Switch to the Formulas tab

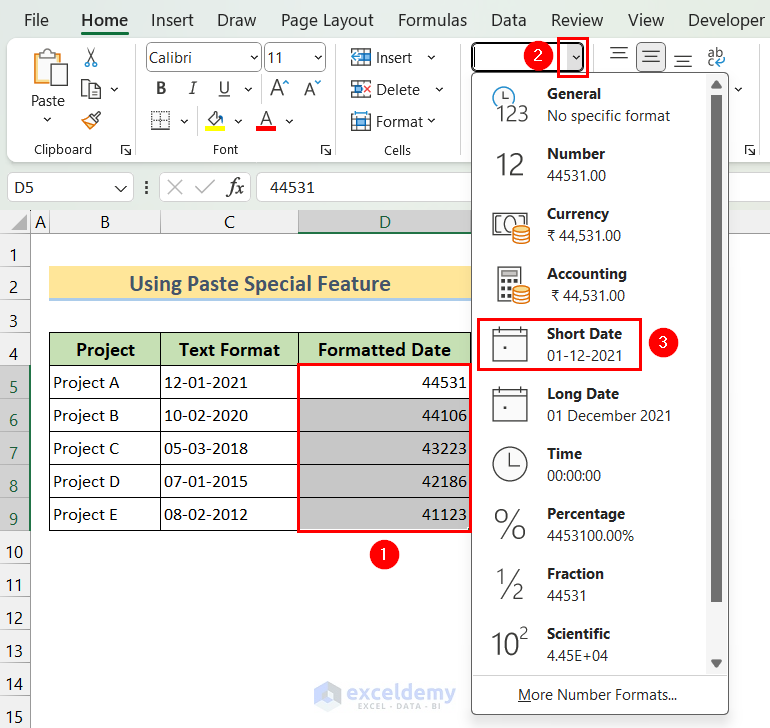pyautogui.click(x=433, y=20)
